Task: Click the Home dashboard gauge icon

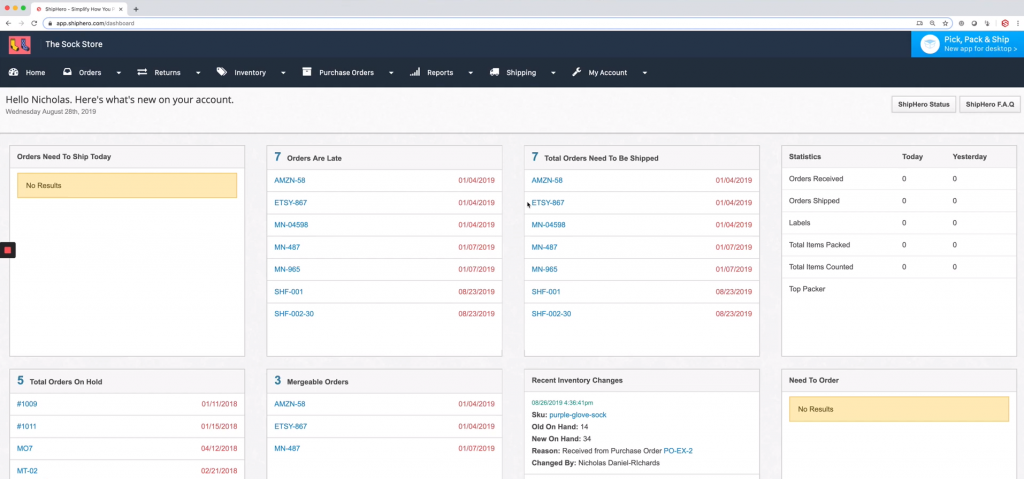Action: point(13,73)
